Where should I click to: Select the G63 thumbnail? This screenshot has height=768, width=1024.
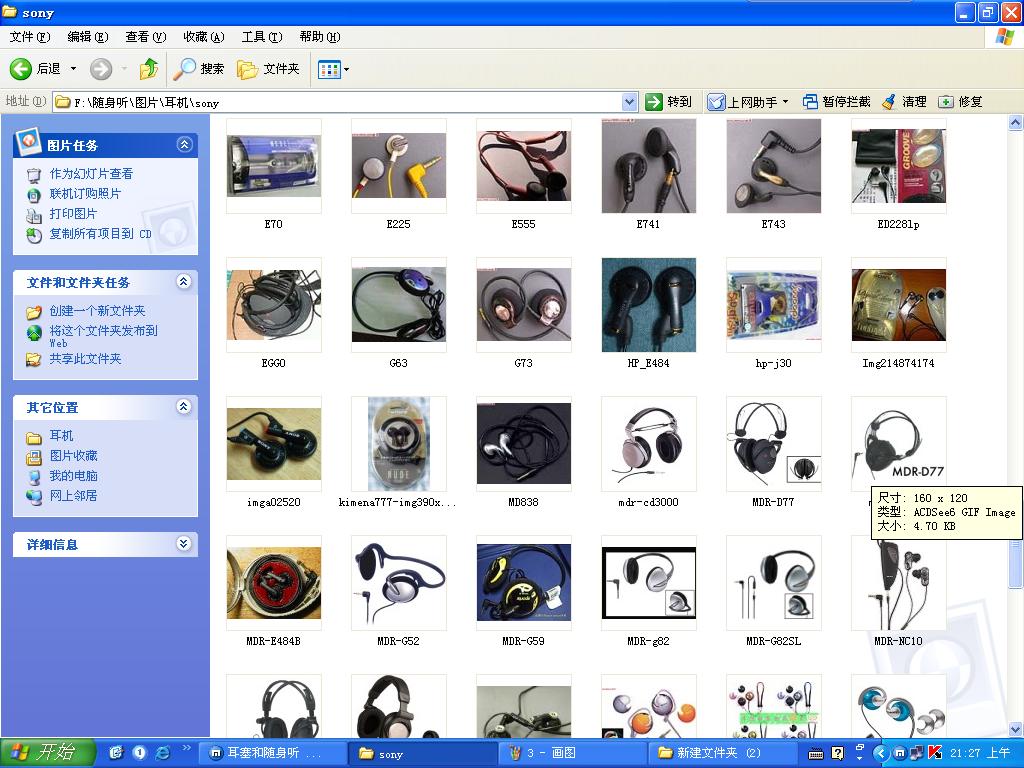point(398,305)
